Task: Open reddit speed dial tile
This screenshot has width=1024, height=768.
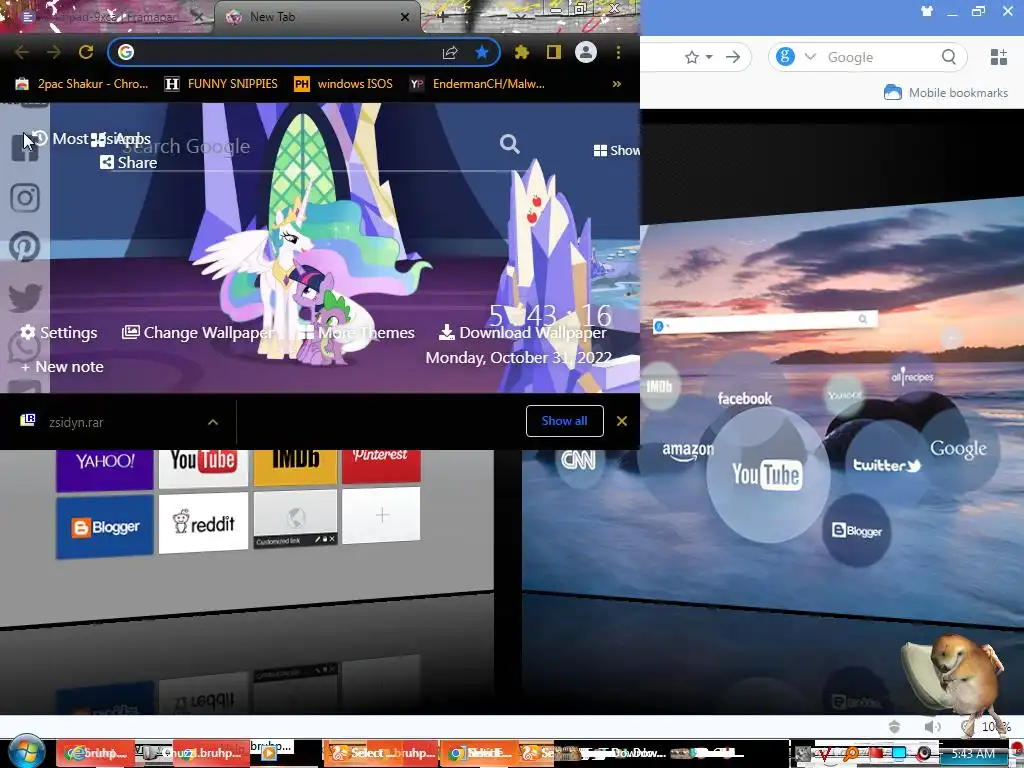Action: (x=203, y=522)
